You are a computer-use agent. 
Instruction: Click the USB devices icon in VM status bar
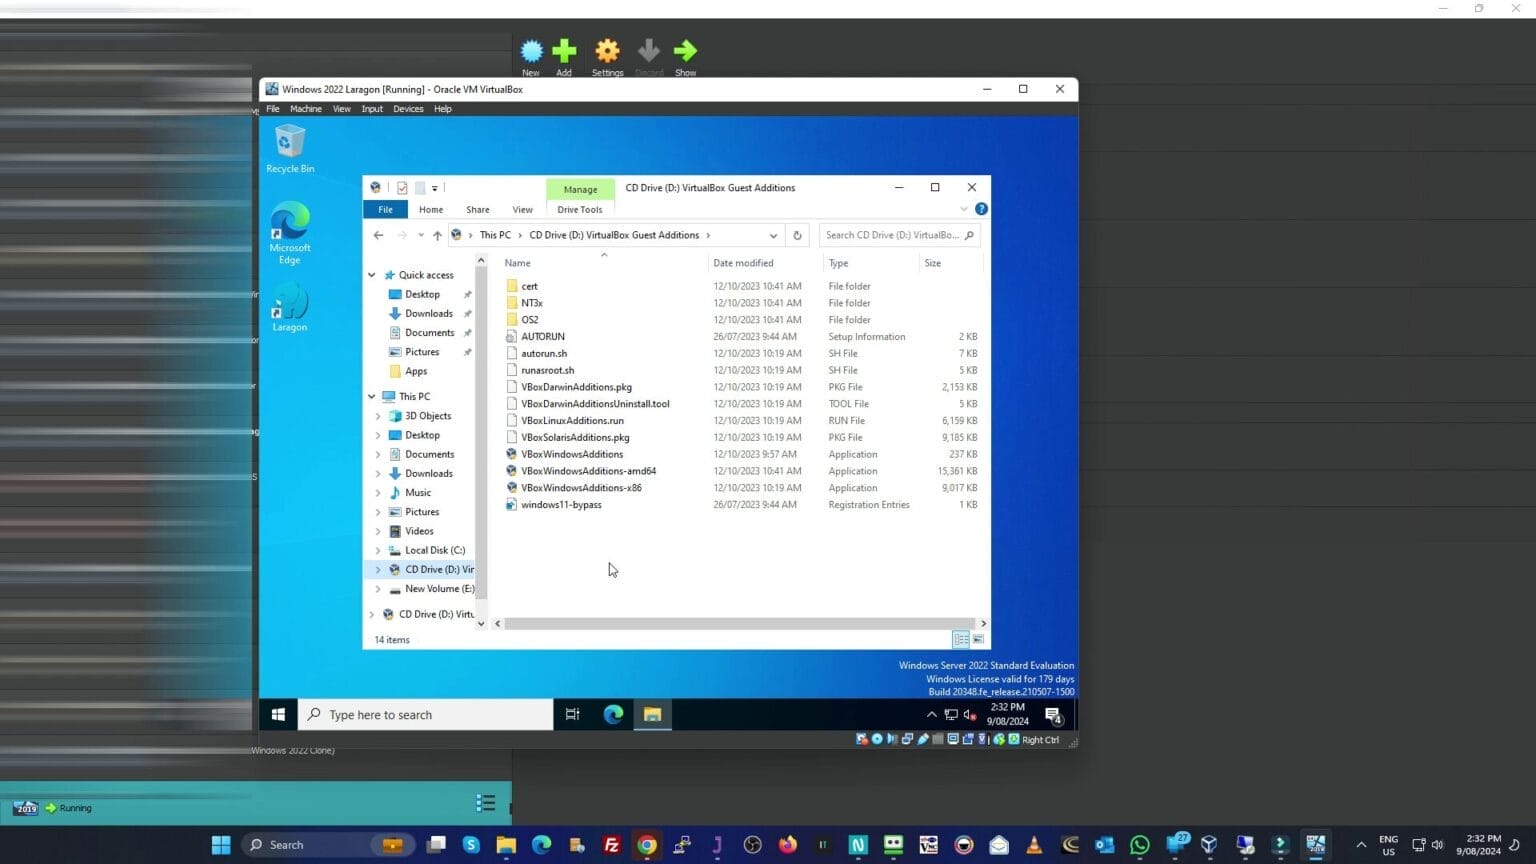[922, 739]
